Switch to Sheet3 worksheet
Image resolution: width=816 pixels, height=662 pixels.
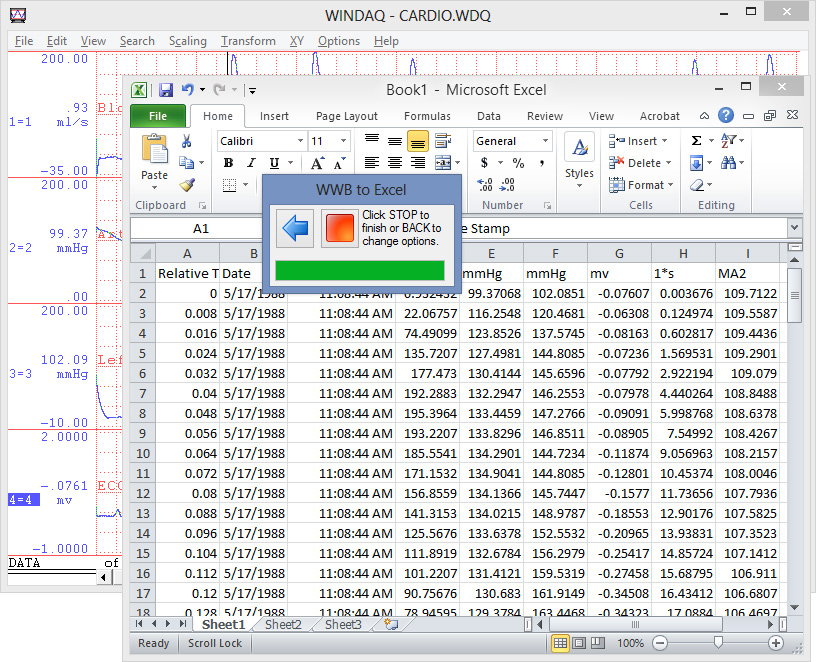pyautogui.click(x=343, y=624)
